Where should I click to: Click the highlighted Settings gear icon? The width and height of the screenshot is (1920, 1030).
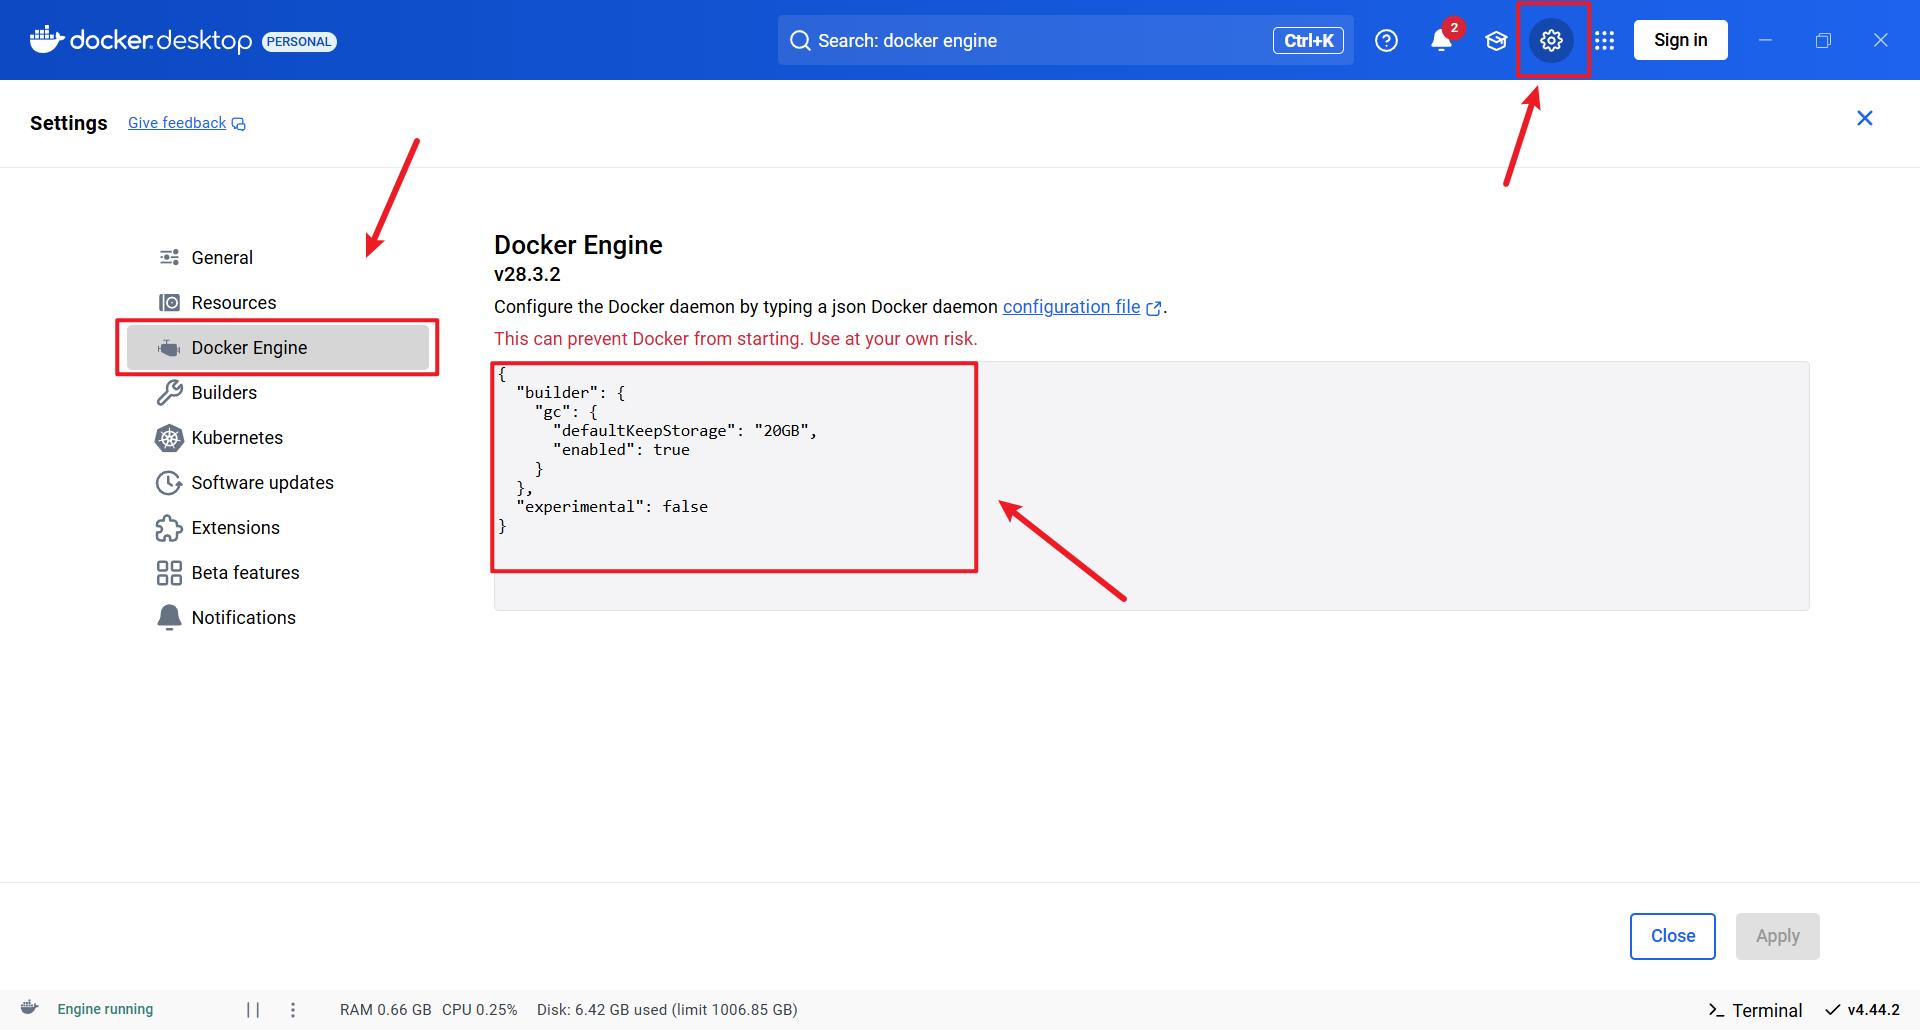1551,40
